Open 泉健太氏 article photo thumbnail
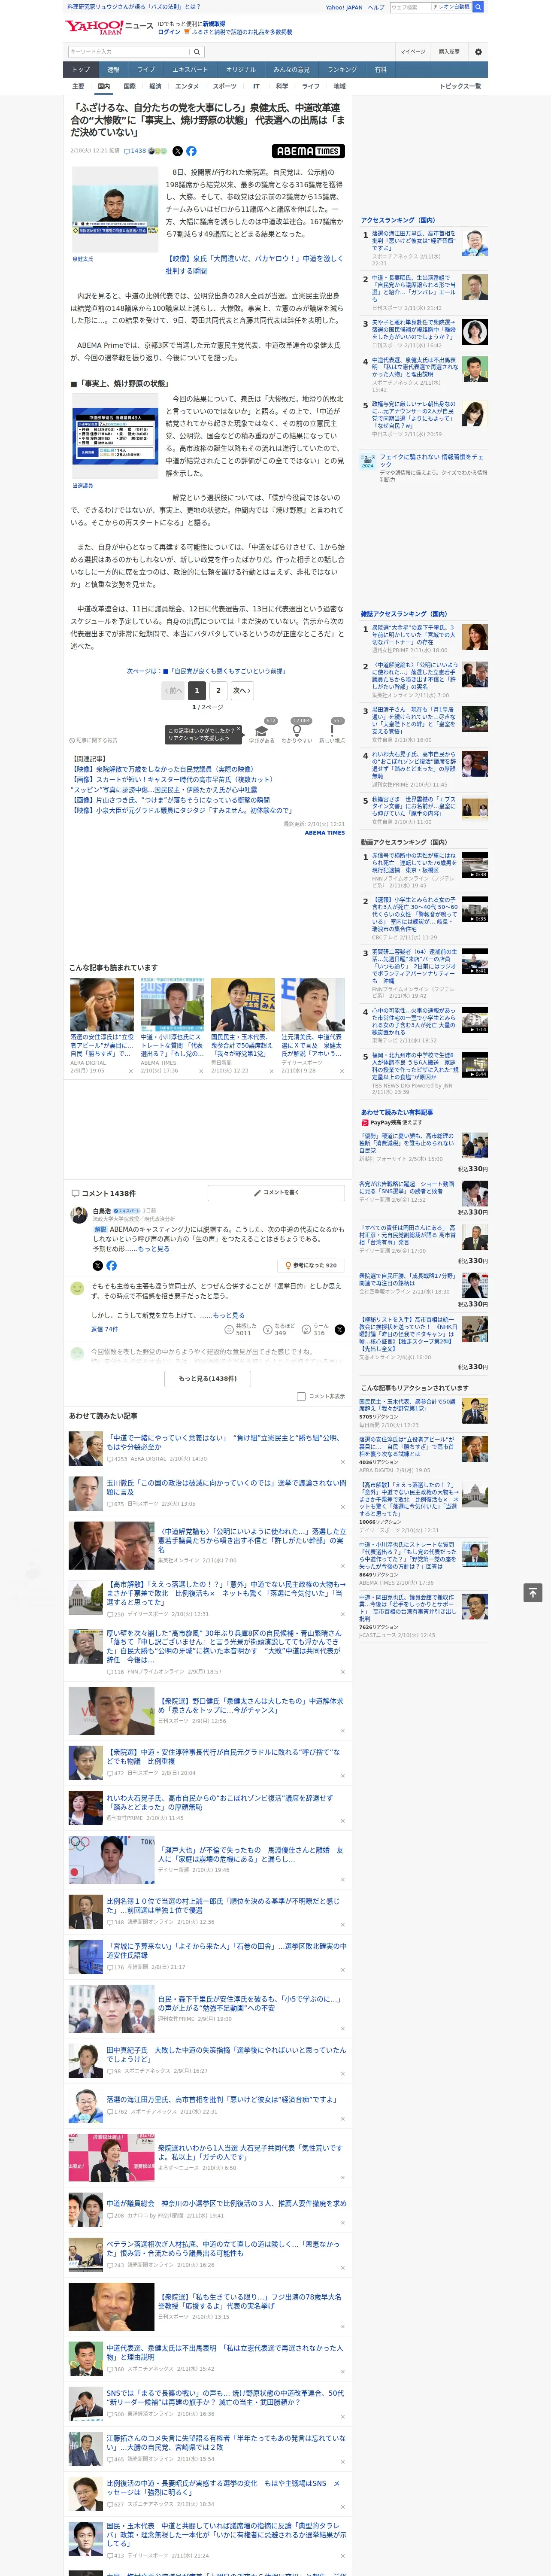 click(x=115, y=210)
